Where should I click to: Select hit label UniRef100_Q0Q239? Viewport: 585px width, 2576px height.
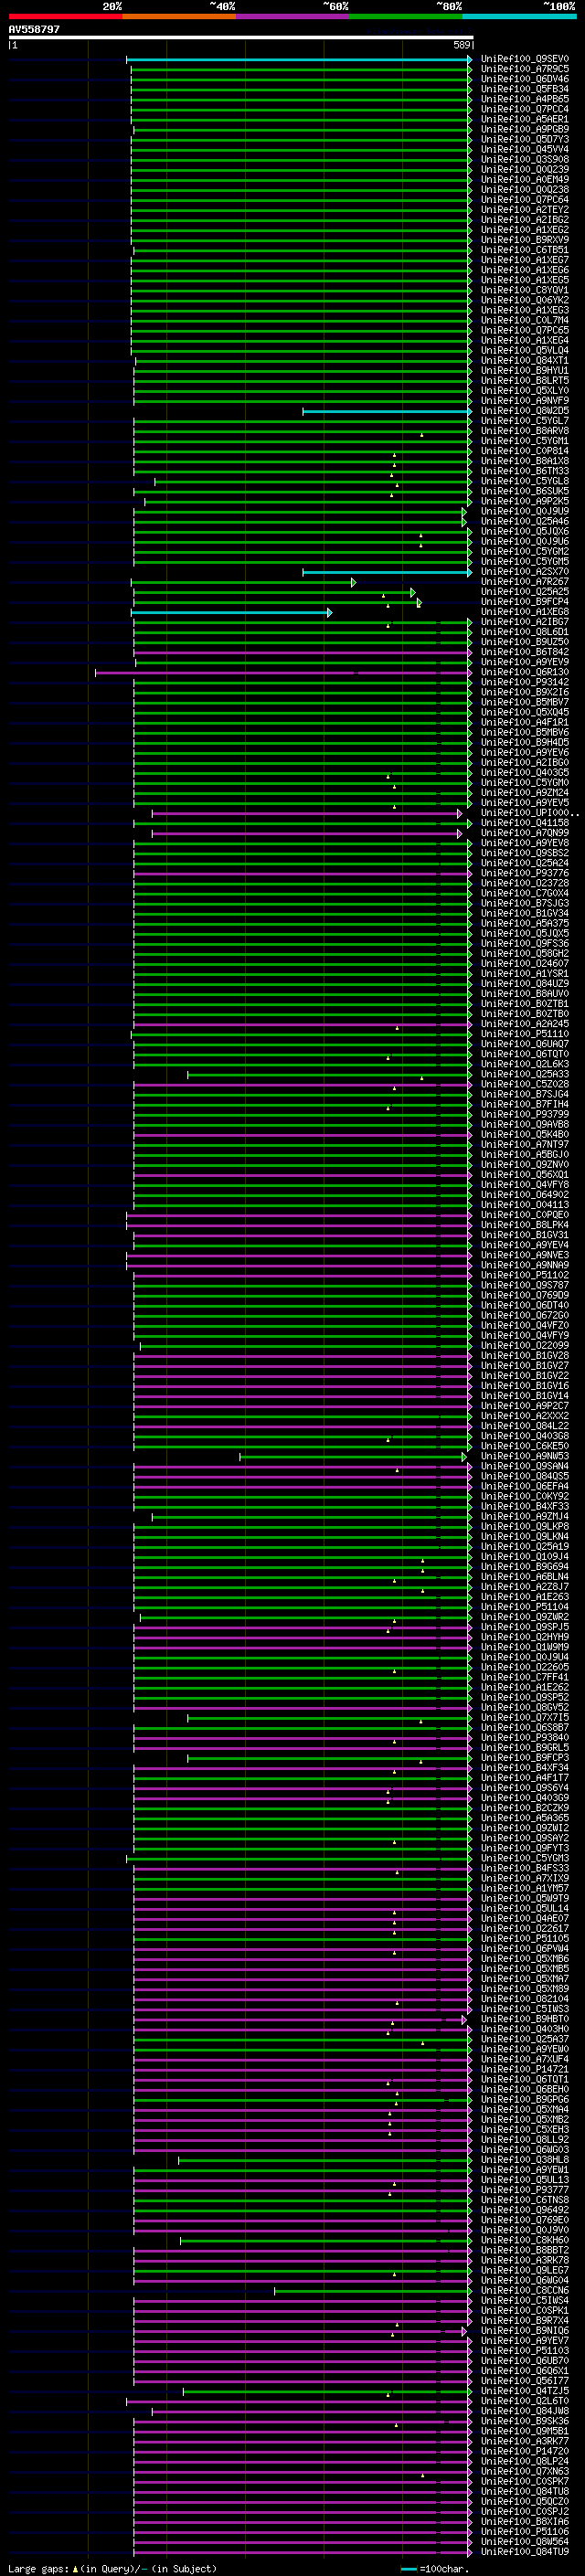coord(524,169)
